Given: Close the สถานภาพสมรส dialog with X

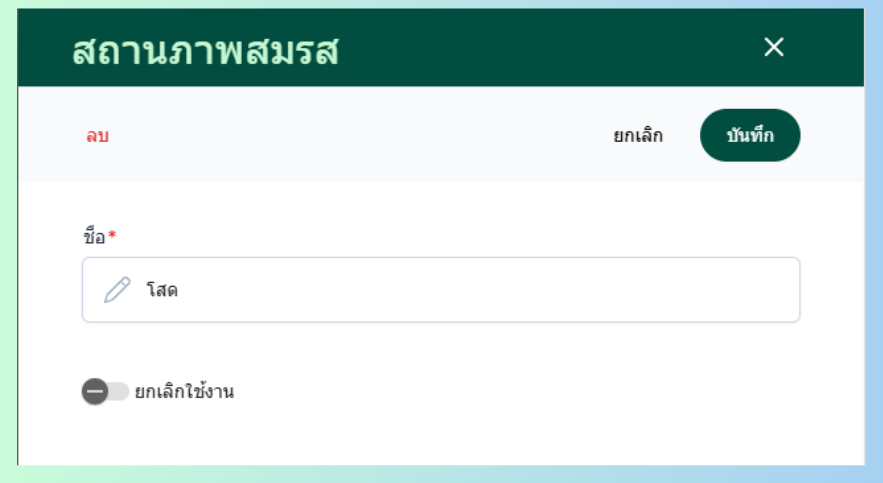Looking at the screenshot, I should [773, 47].
